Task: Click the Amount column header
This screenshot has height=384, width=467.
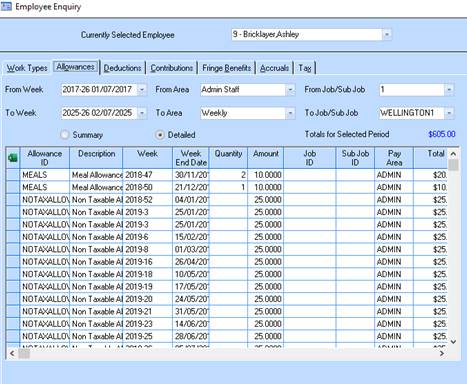Action: (x=266, y=158)
